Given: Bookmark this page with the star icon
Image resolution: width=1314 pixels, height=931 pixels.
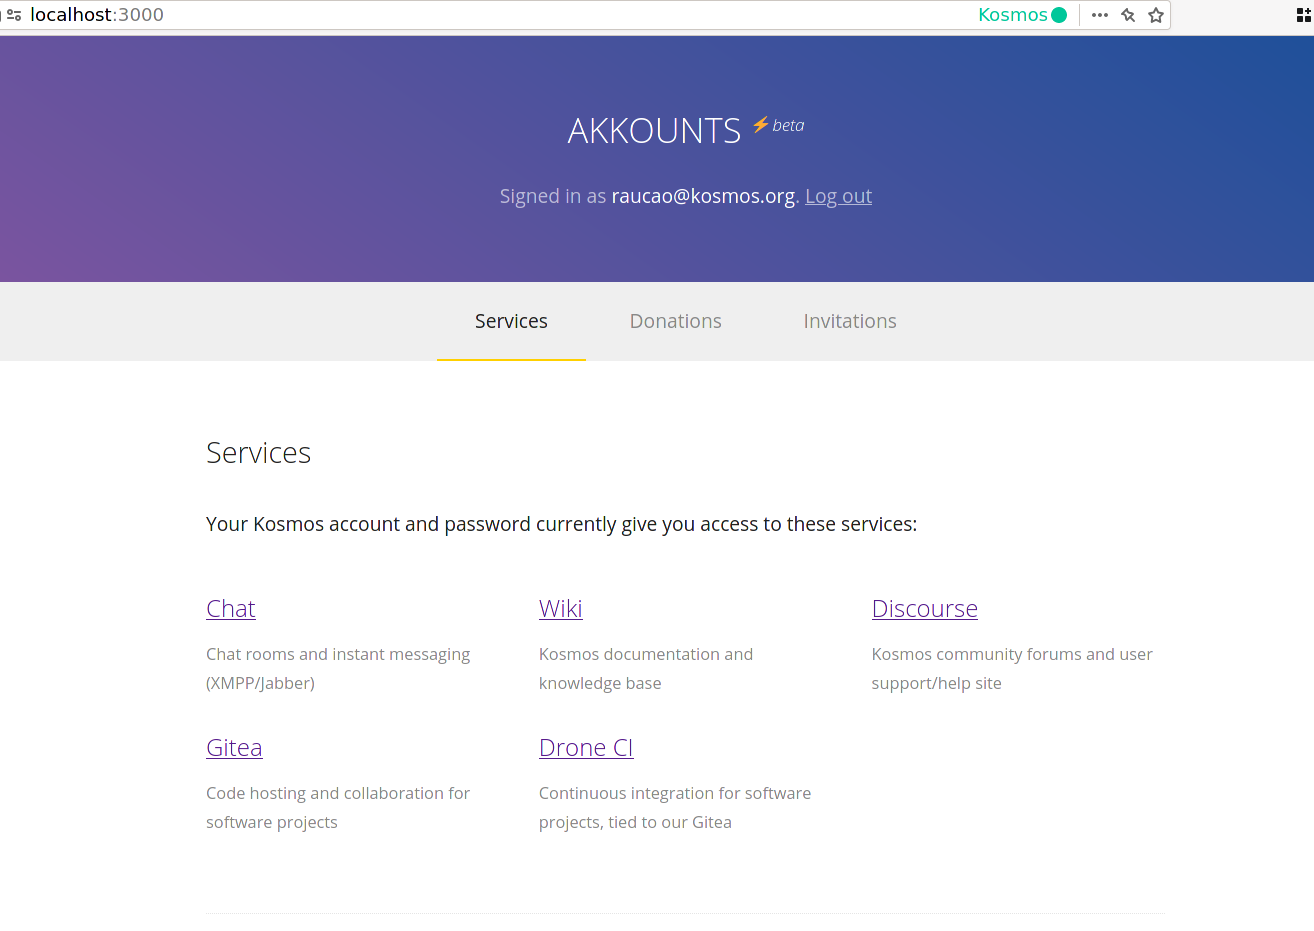Looking at the screenshot, I should [x=1156, y=15].
